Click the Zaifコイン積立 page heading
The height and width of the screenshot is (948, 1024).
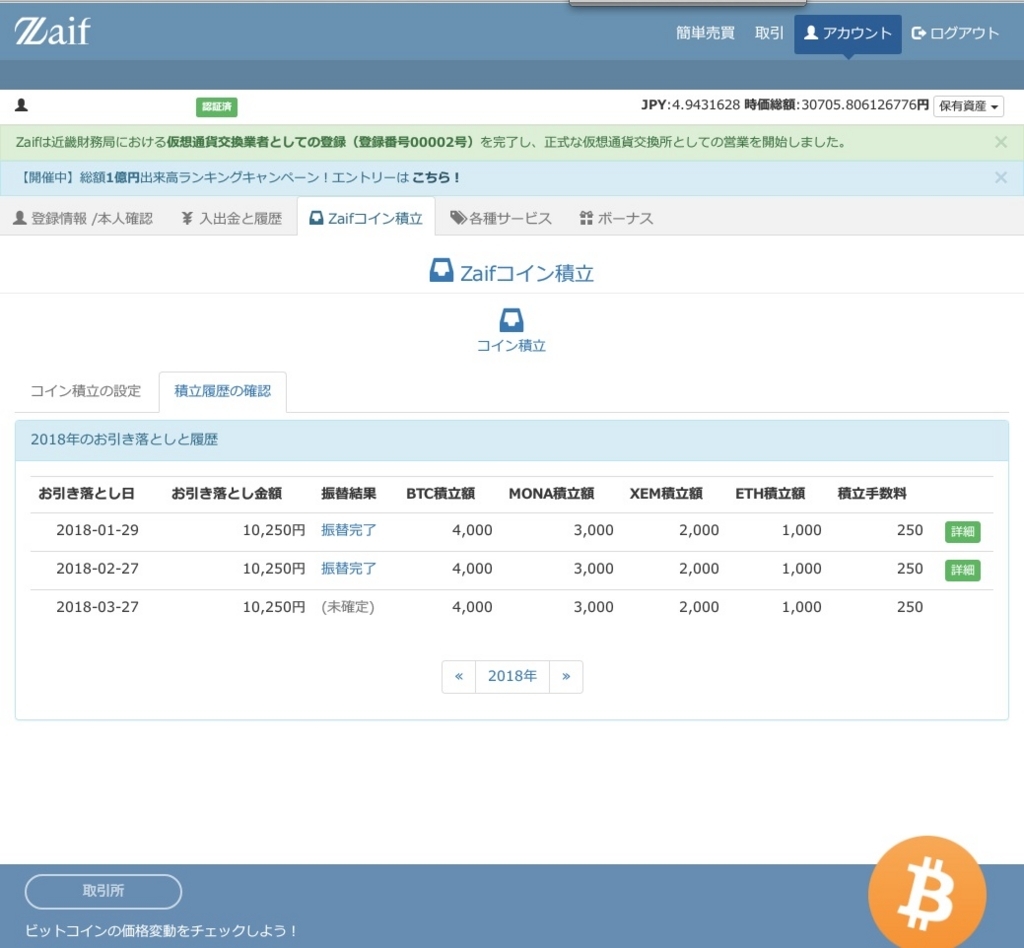(511, 272)
